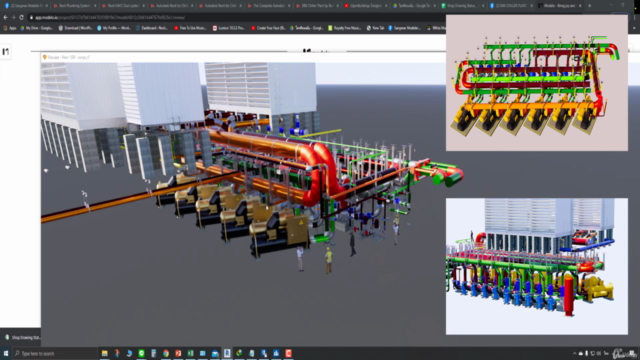Switch to the BIM CHILLER PLANT tab
This screenshot has width=640, height=360.
[510, 6]
